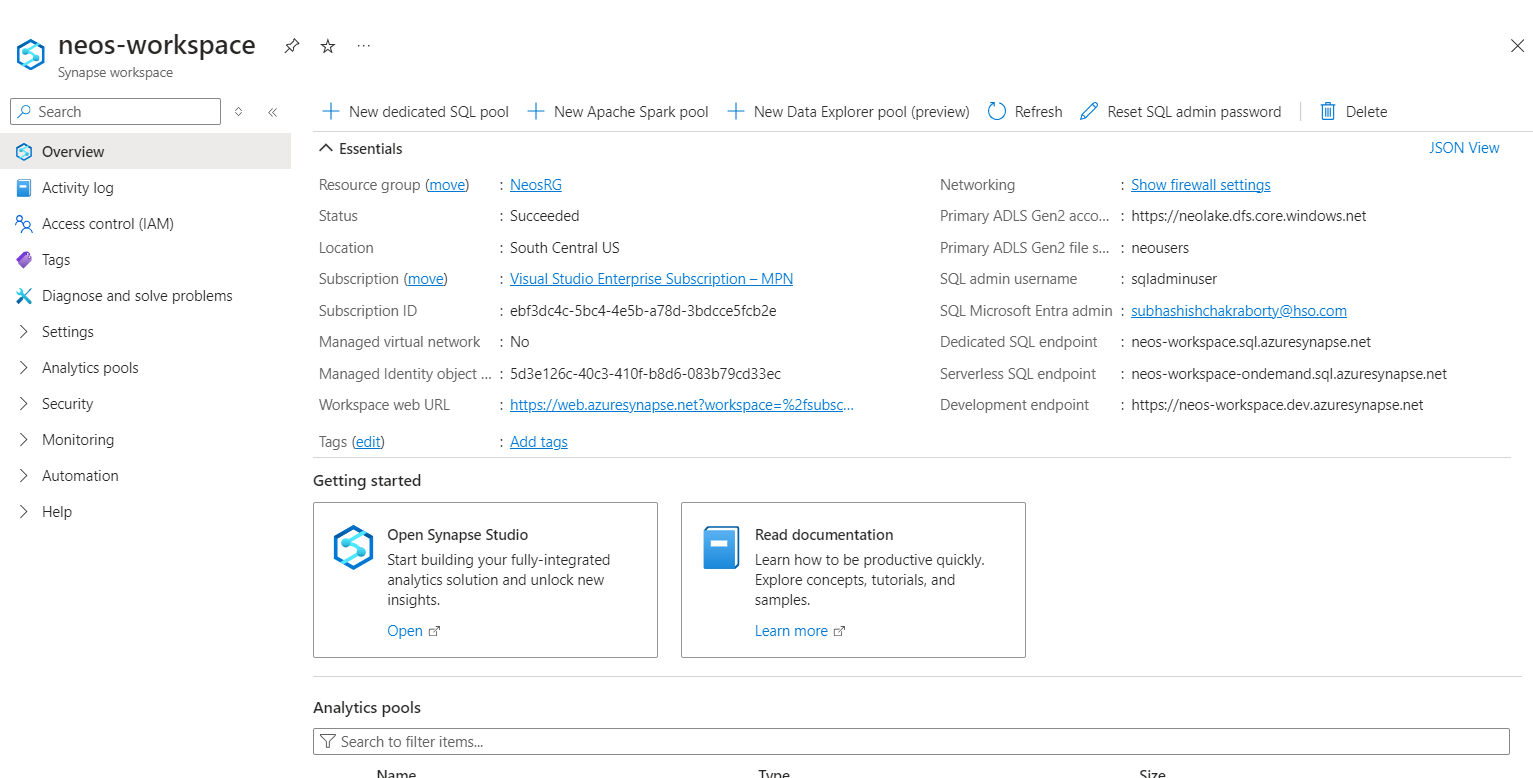Expand the Monitoring menu group
Image resolution: width=1533 pixels, height=778 pixels.
click(x=24, y=440)
